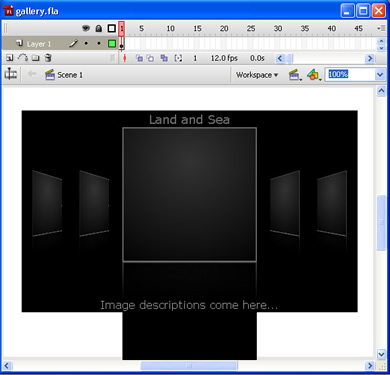Open Modify Onion Markers

178,58
